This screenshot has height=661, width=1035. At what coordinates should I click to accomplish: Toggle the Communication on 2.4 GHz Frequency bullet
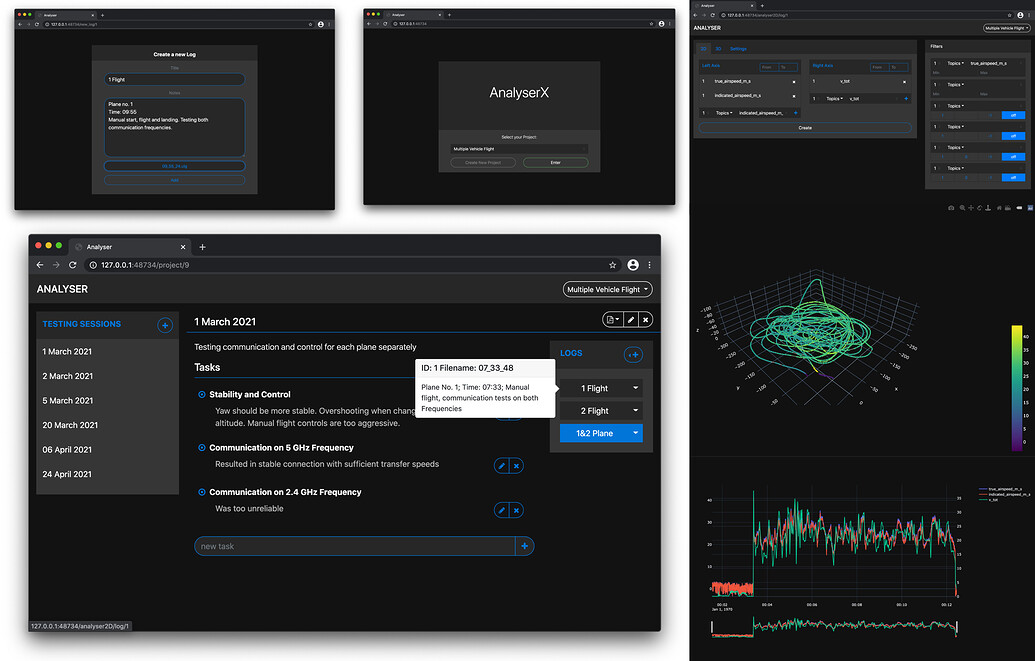[x=202, y=492]
